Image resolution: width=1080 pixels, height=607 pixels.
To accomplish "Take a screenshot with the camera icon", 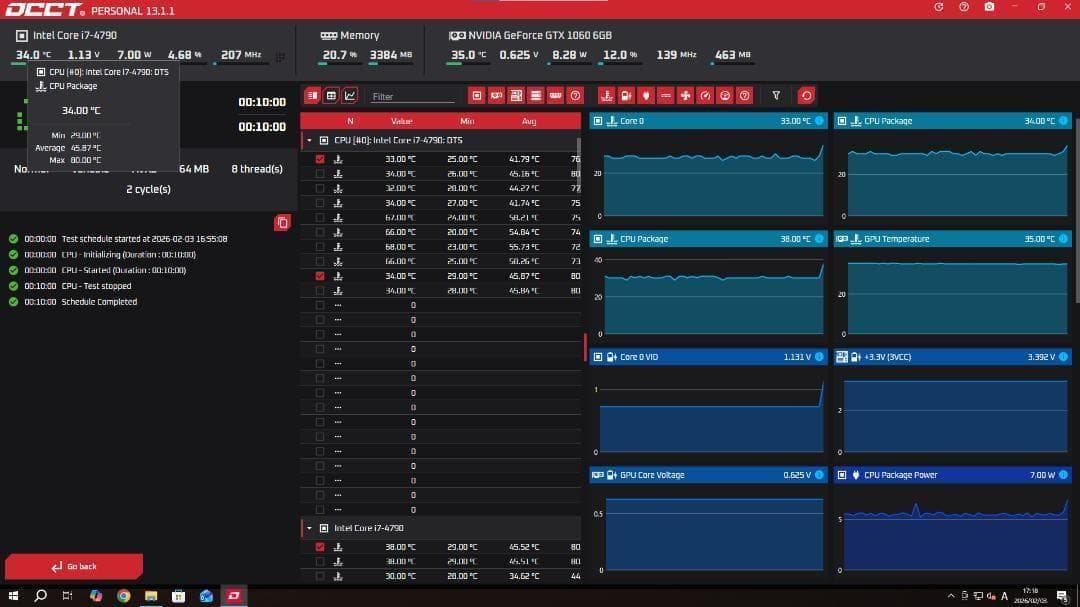I will tap(990, 7).
